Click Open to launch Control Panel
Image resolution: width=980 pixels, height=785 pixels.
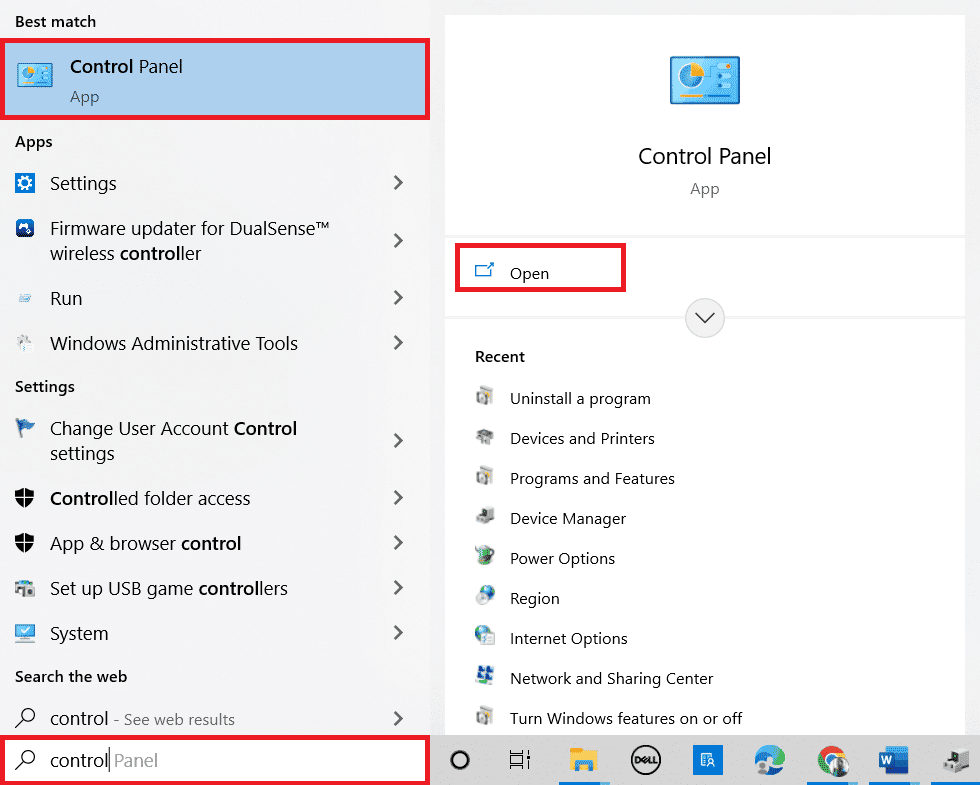click(x=541, y=268)
